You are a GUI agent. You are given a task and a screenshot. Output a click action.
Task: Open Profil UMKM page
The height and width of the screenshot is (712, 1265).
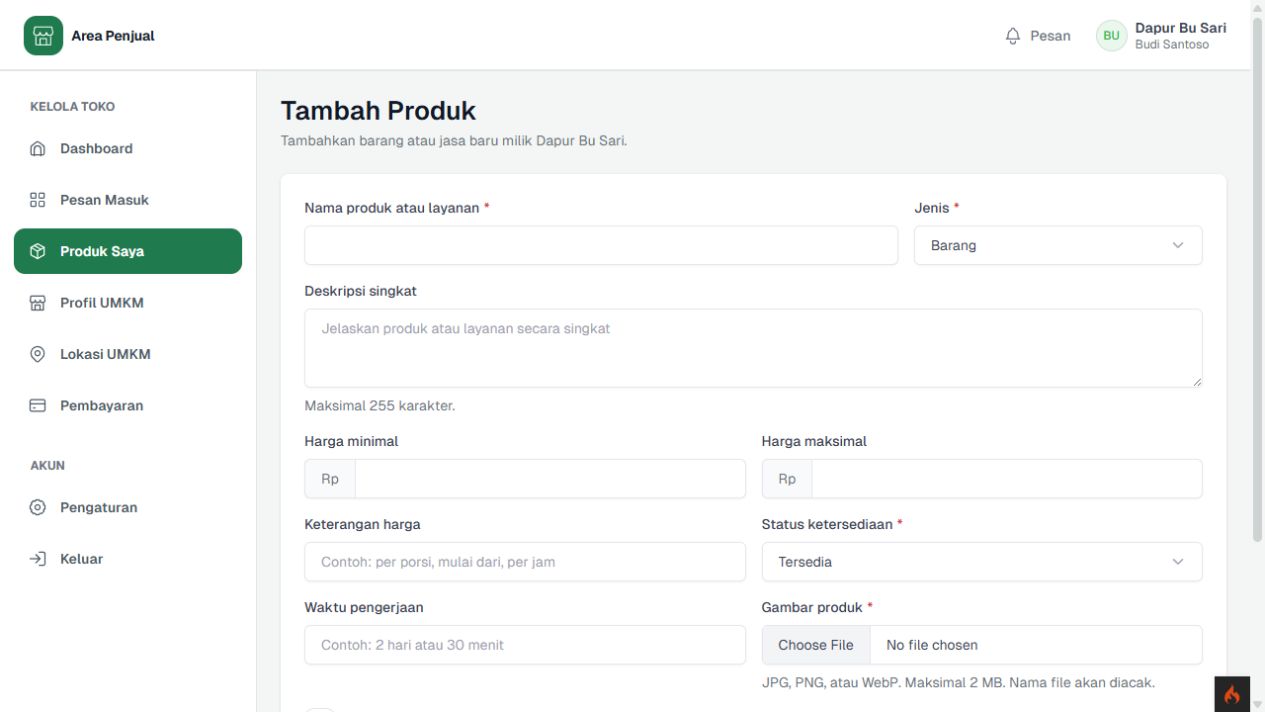[x=128, y=303]
